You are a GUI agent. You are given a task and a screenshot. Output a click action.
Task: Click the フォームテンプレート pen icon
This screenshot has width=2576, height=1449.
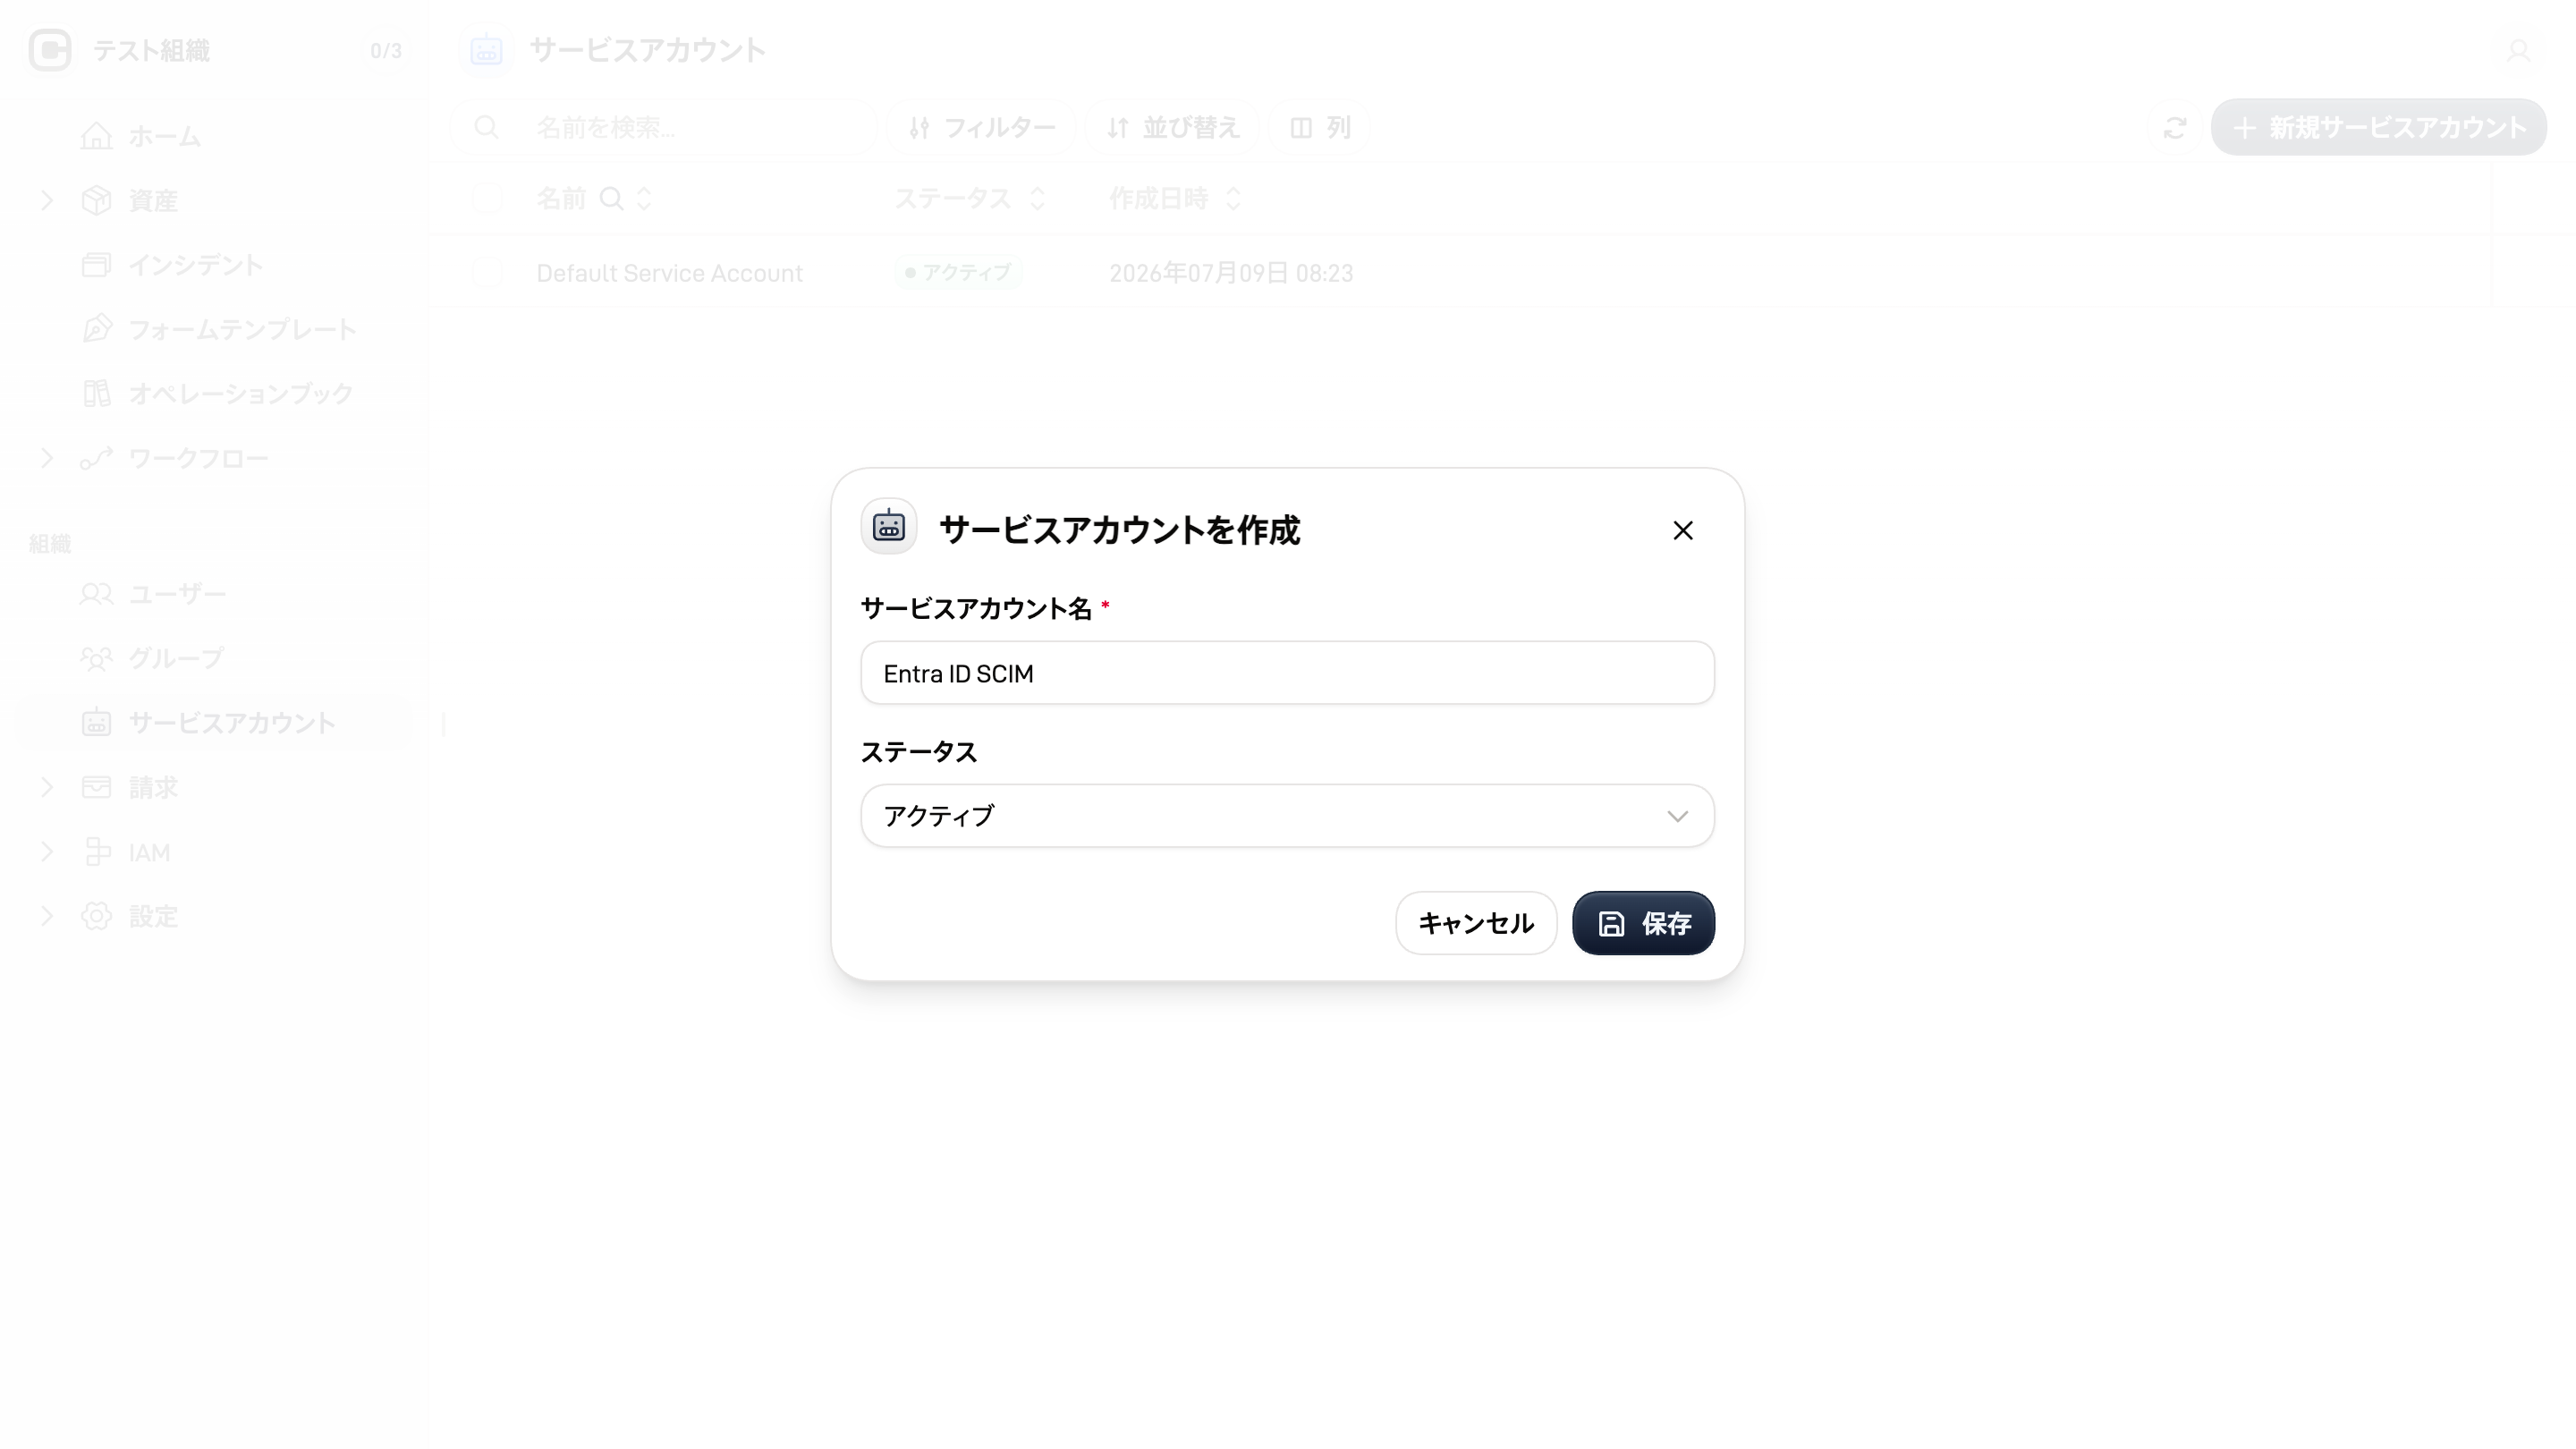pos(96,329)
